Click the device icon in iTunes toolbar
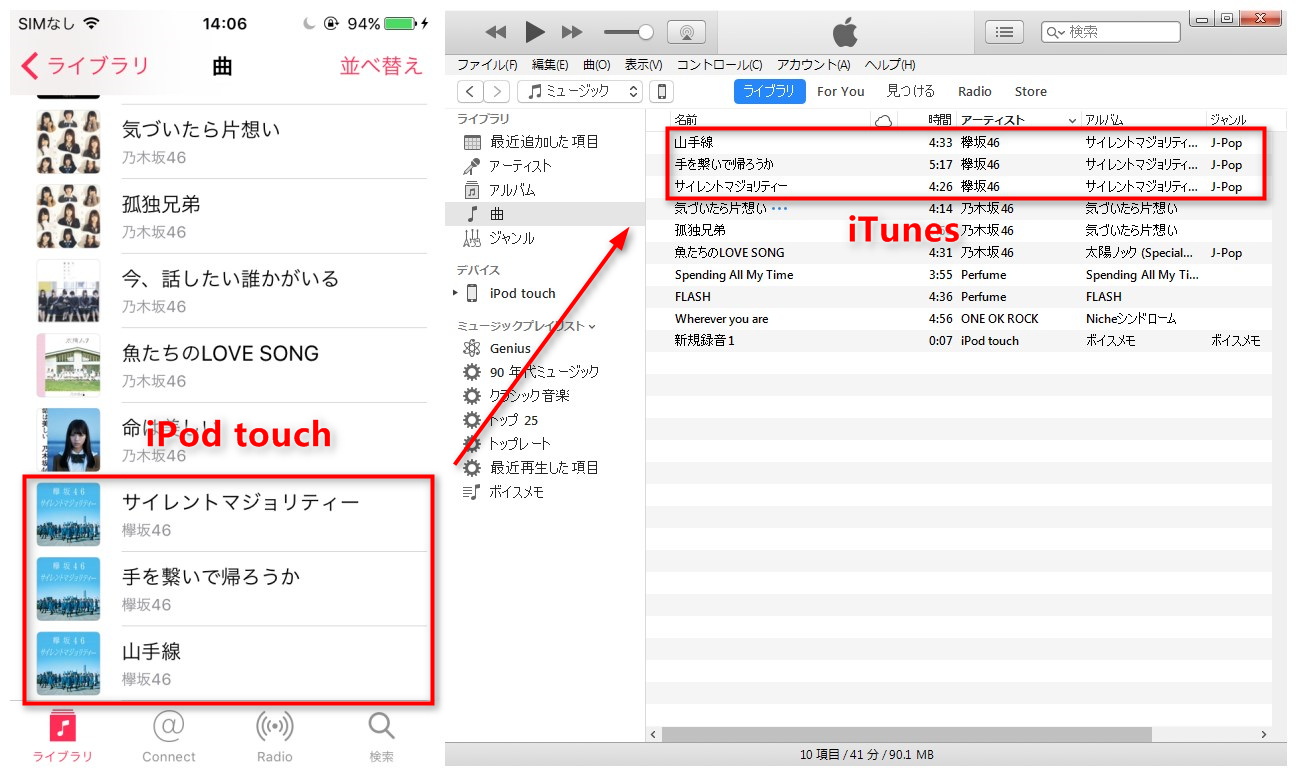 coord(661,91)
